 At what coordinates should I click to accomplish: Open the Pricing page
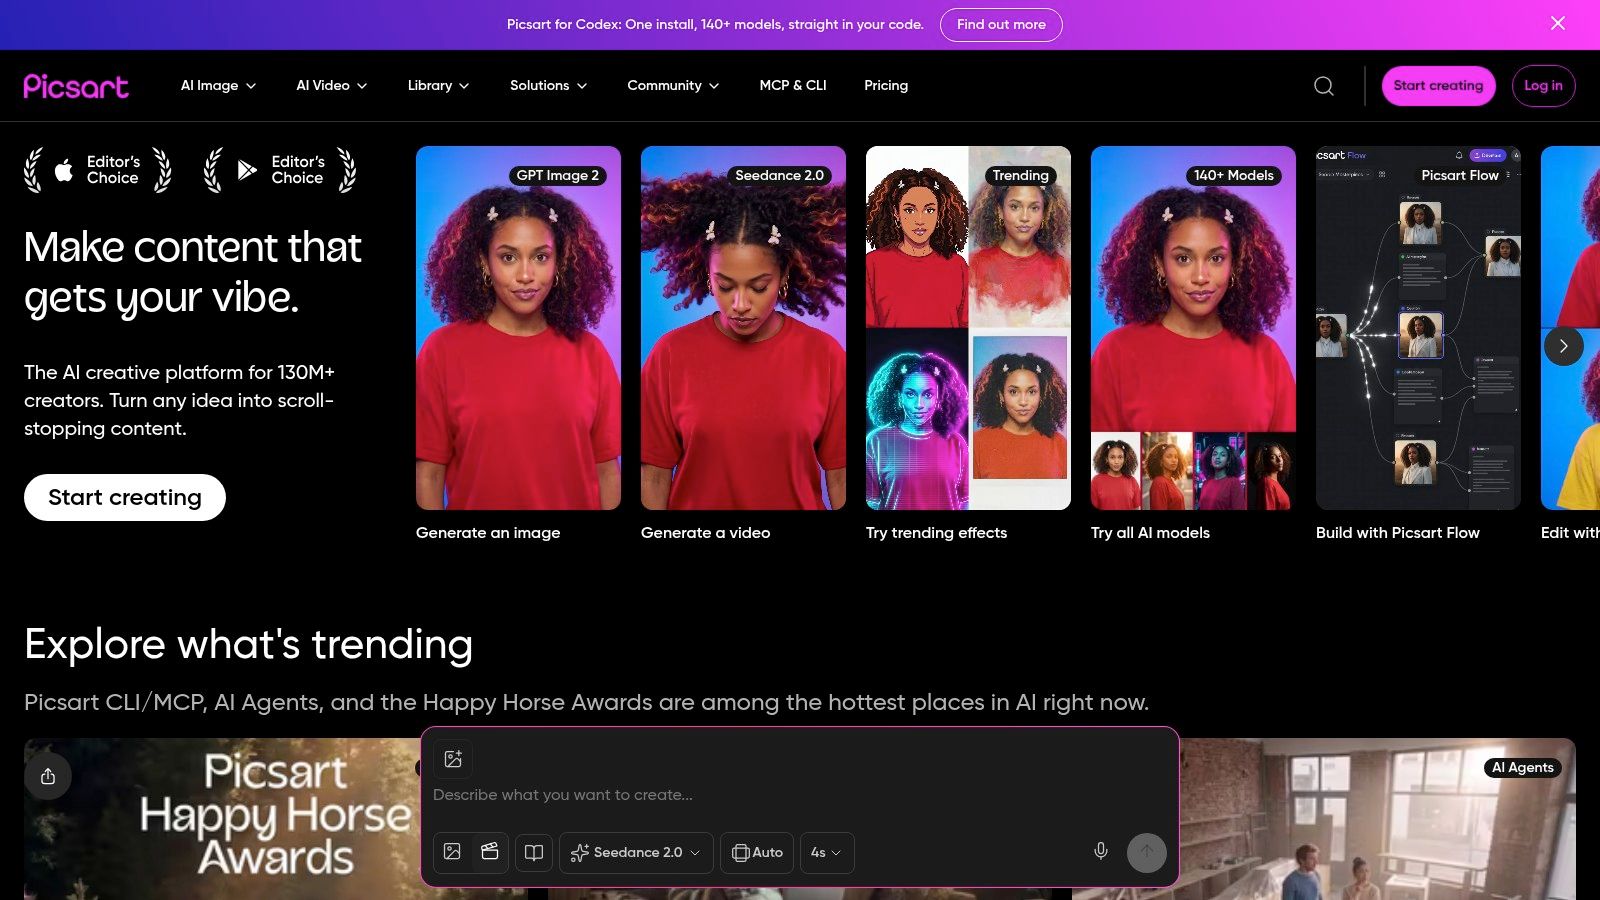tap(886, 86)
